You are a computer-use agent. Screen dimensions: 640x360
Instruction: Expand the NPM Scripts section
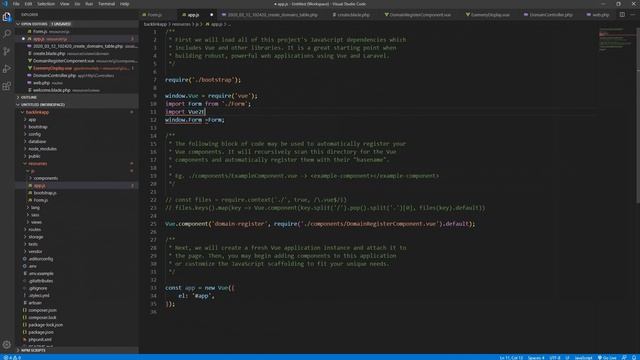tap(77, 350)
